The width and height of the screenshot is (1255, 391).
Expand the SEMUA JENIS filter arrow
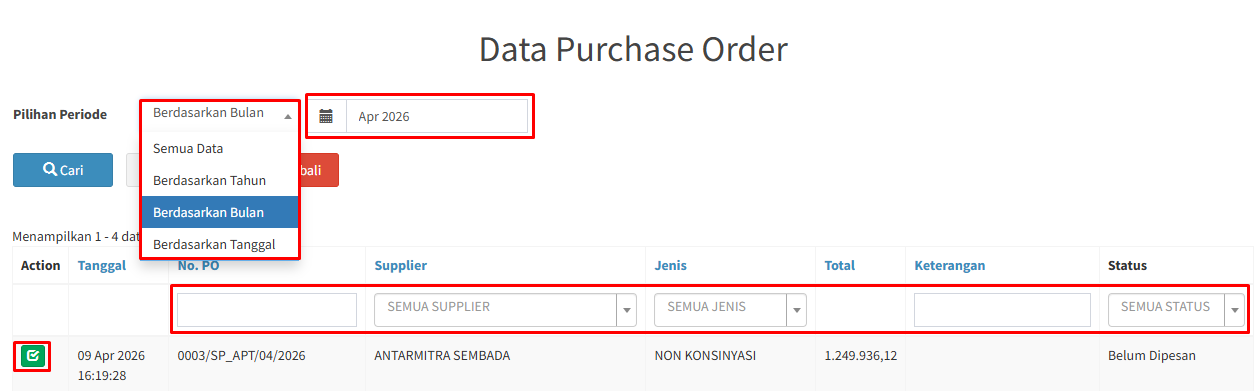click(x=797, y=310)
